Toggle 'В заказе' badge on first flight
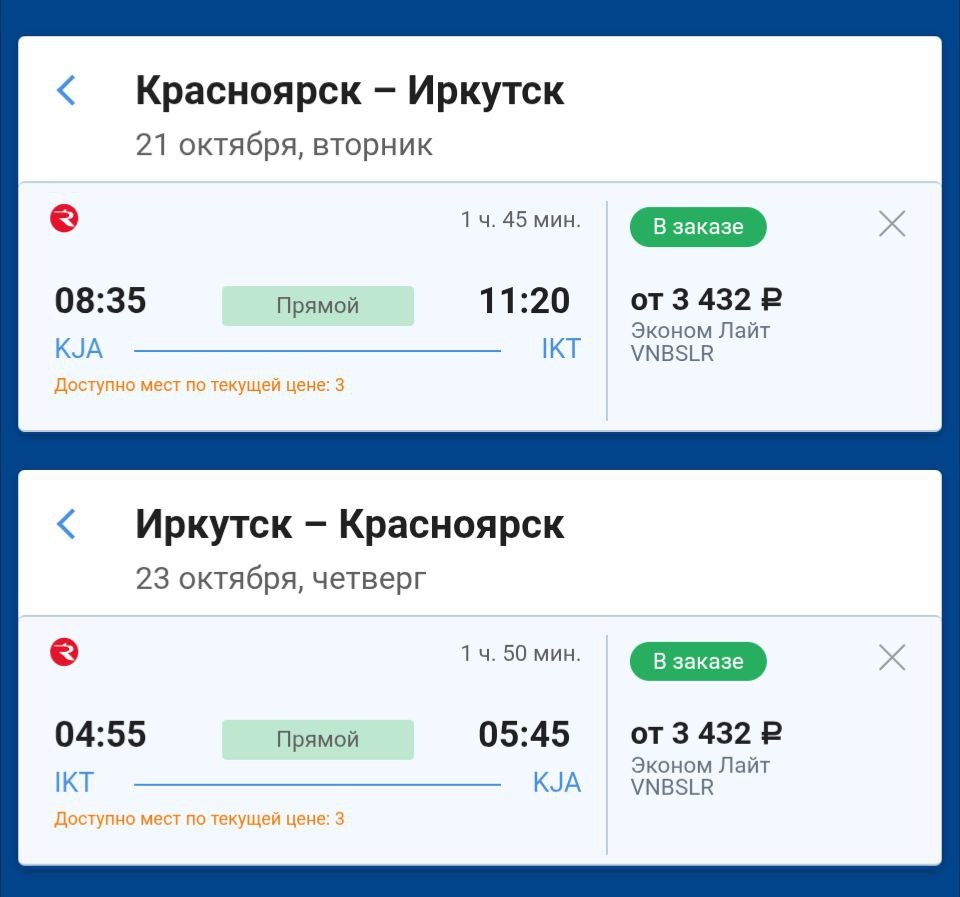This screenshot has height=897, width=960. (698, 227)
